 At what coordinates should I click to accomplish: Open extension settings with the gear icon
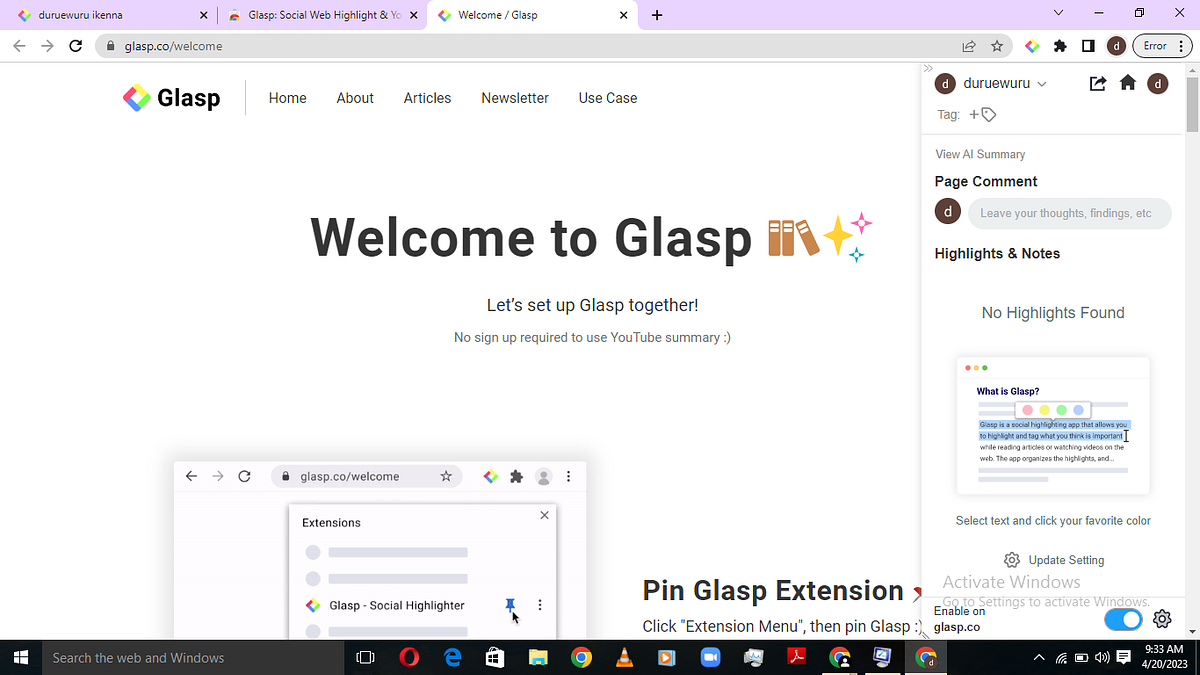(1161, 619)
